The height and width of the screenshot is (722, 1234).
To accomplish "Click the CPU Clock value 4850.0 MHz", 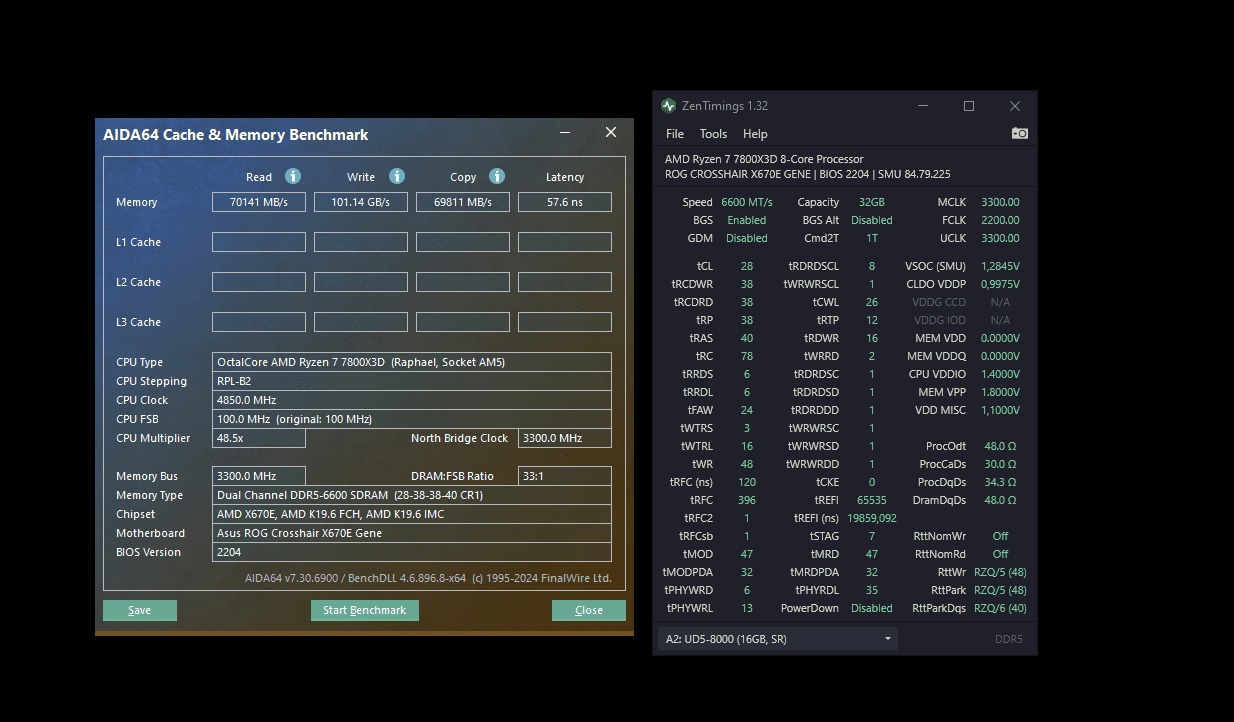I will (x=412, y=400).
